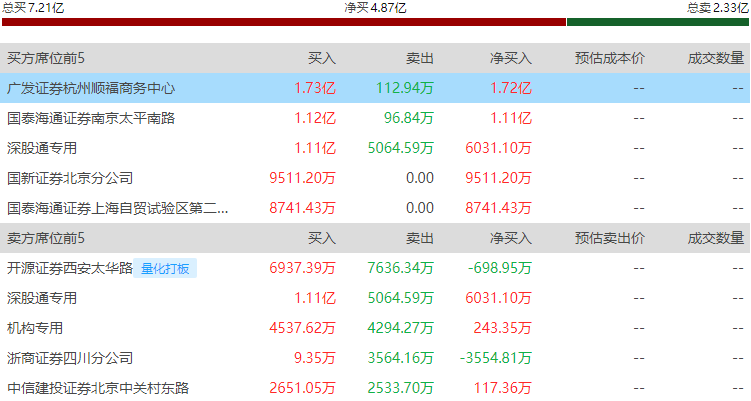Click sell value 2533.70万

[400, 388]
